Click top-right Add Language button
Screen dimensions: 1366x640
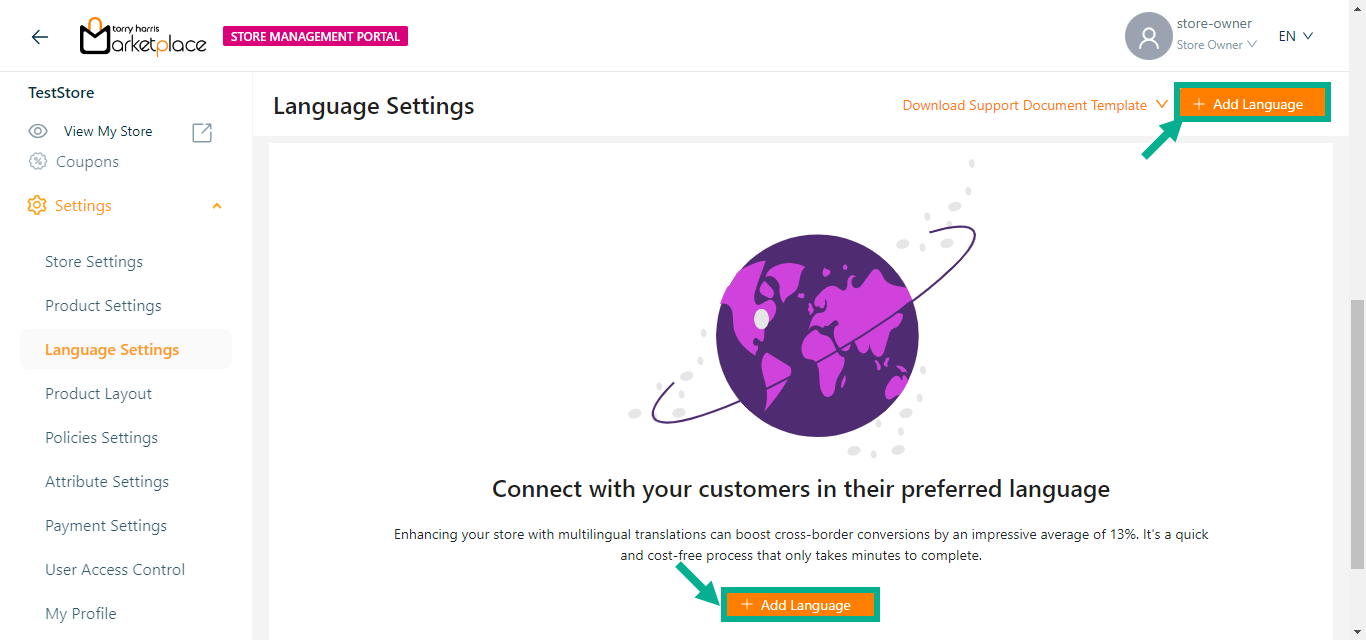tap(1252, 104)
